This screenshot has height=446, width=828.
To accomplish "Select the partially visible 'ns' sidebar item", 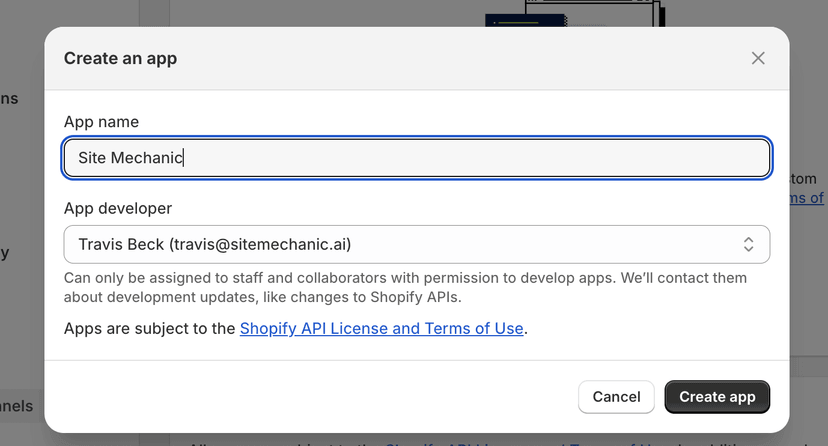I will (9, 99).
